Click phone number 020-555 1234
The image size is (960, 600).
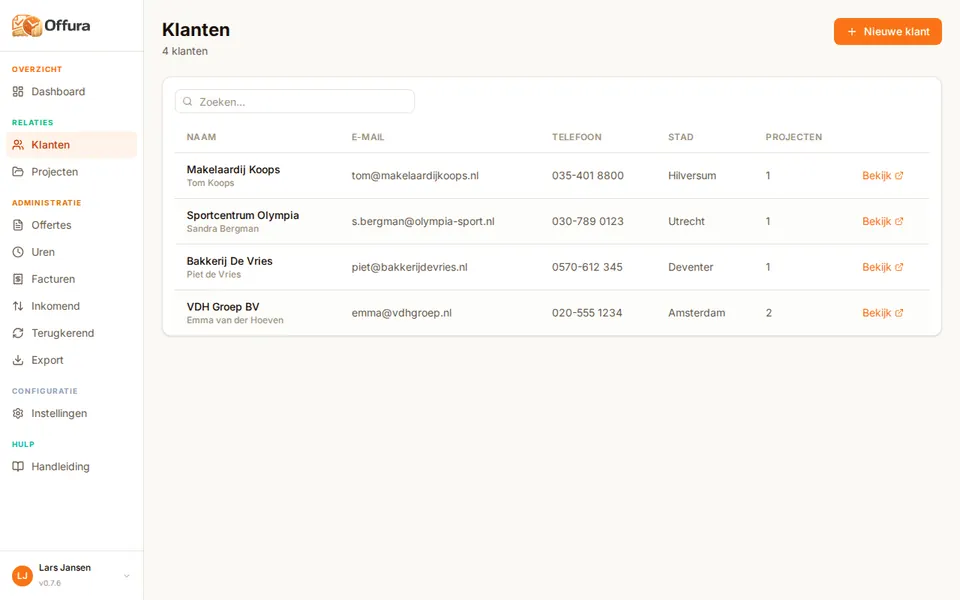587,313
